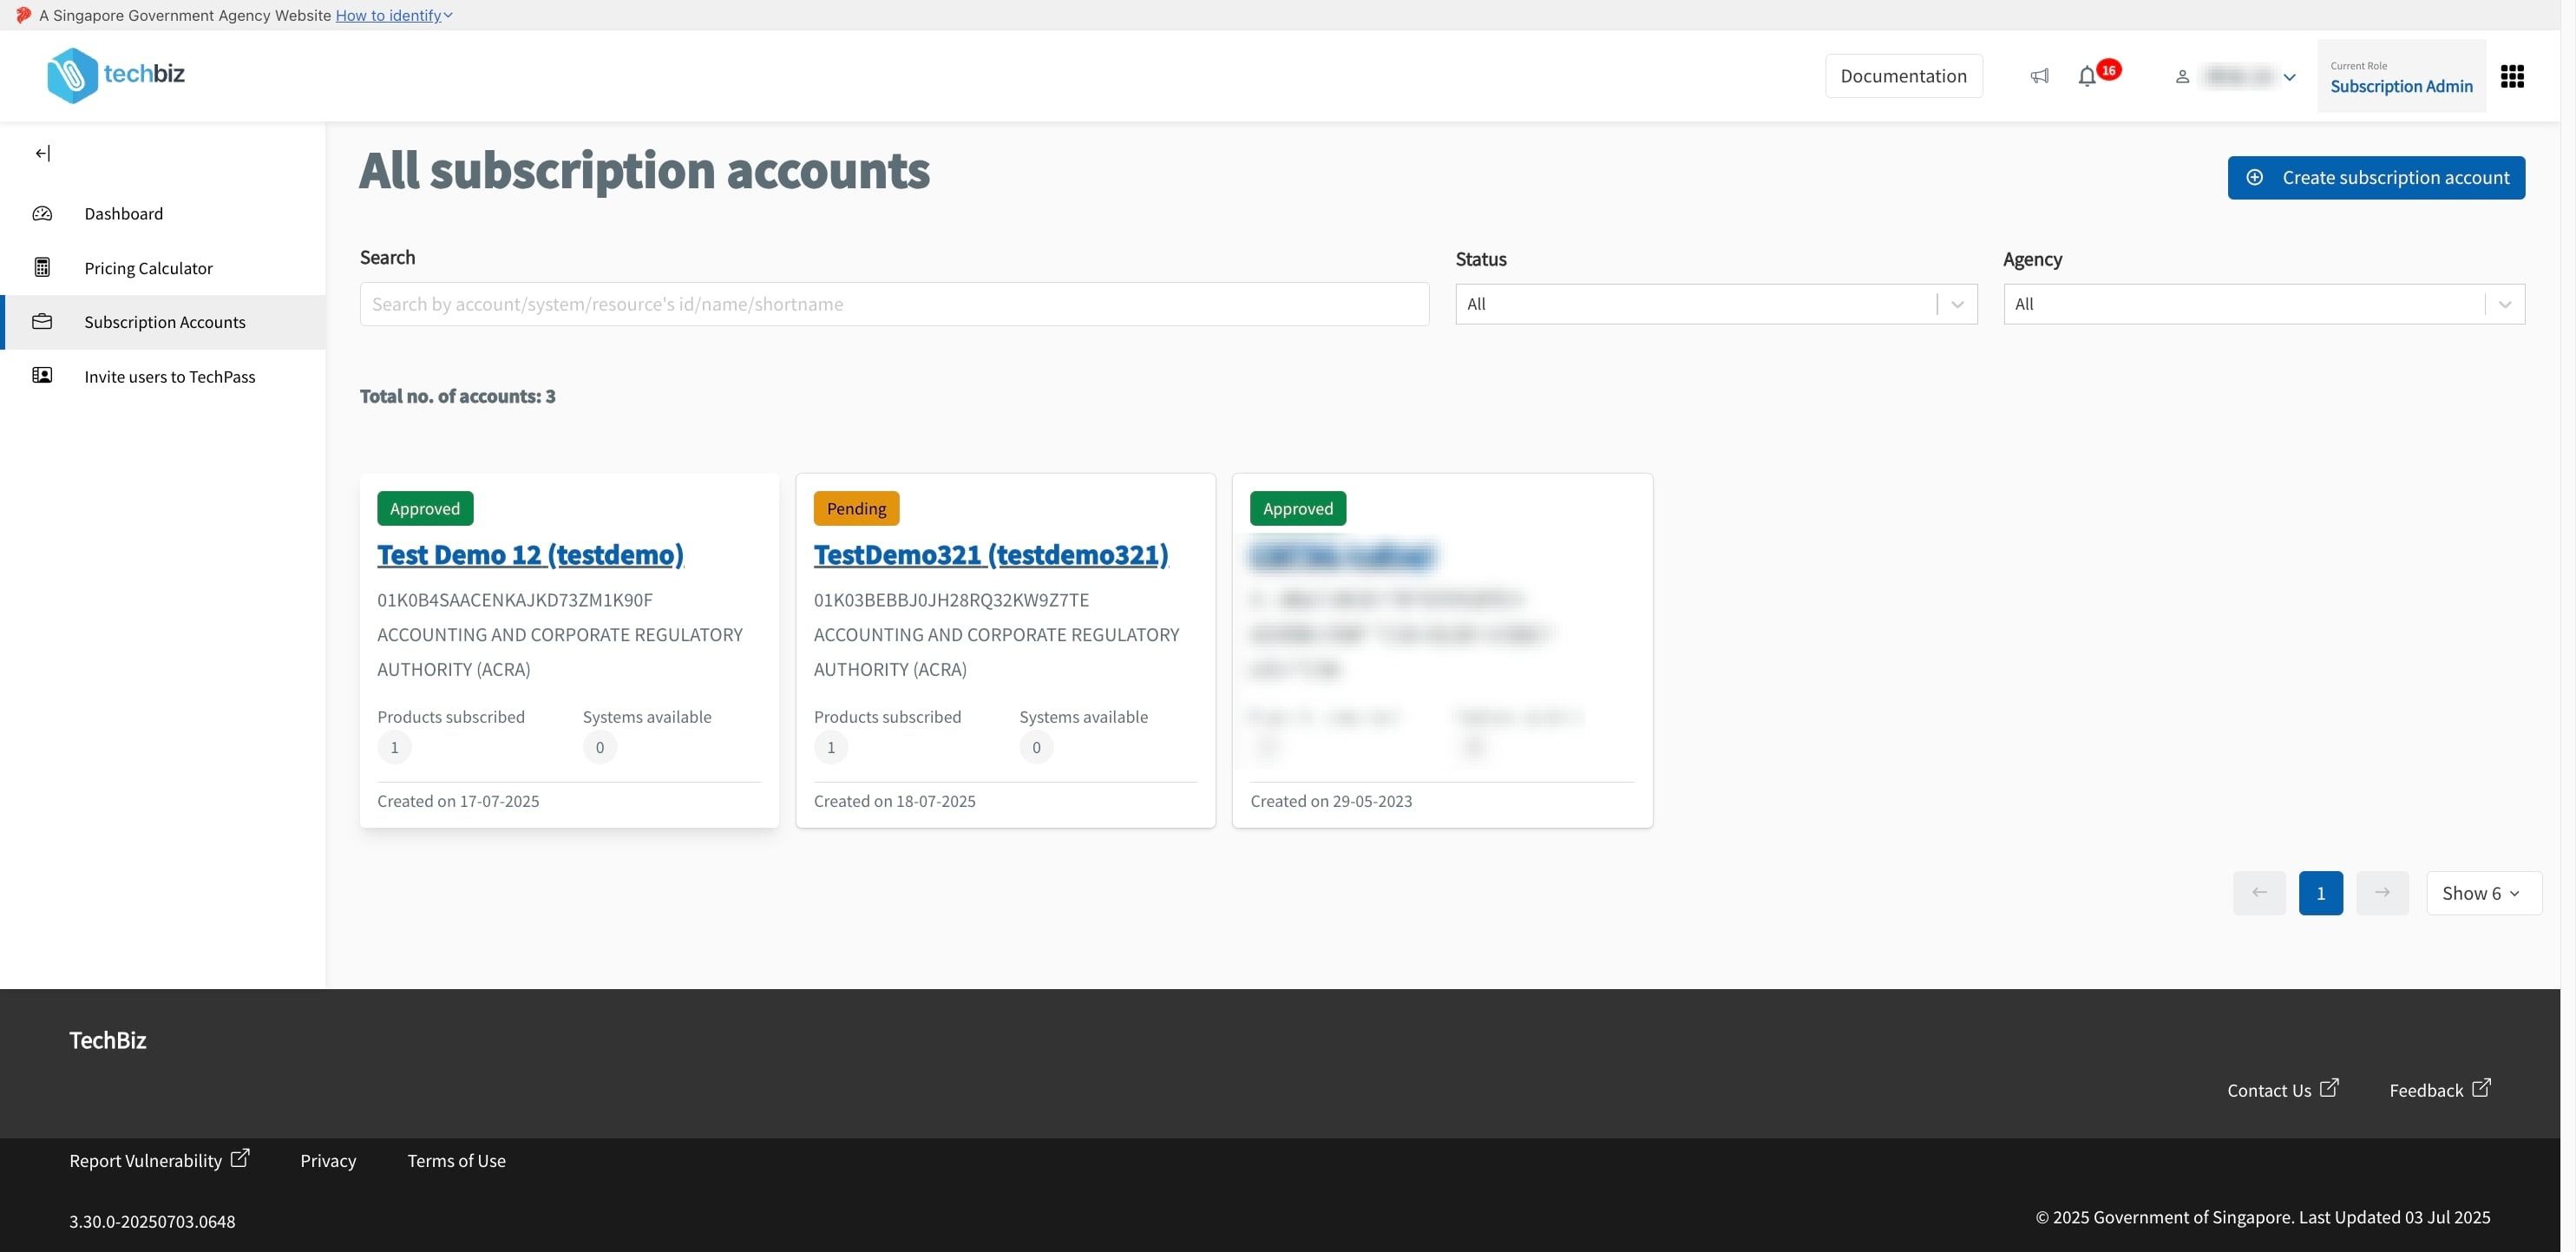Open Dashboard in the sidebar
The width and height of the screenshot is (2576, 1252).
(123, 213)
